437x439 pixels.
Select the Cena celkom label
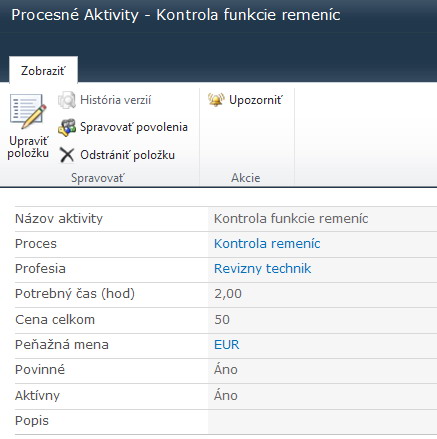pos(55,320)
